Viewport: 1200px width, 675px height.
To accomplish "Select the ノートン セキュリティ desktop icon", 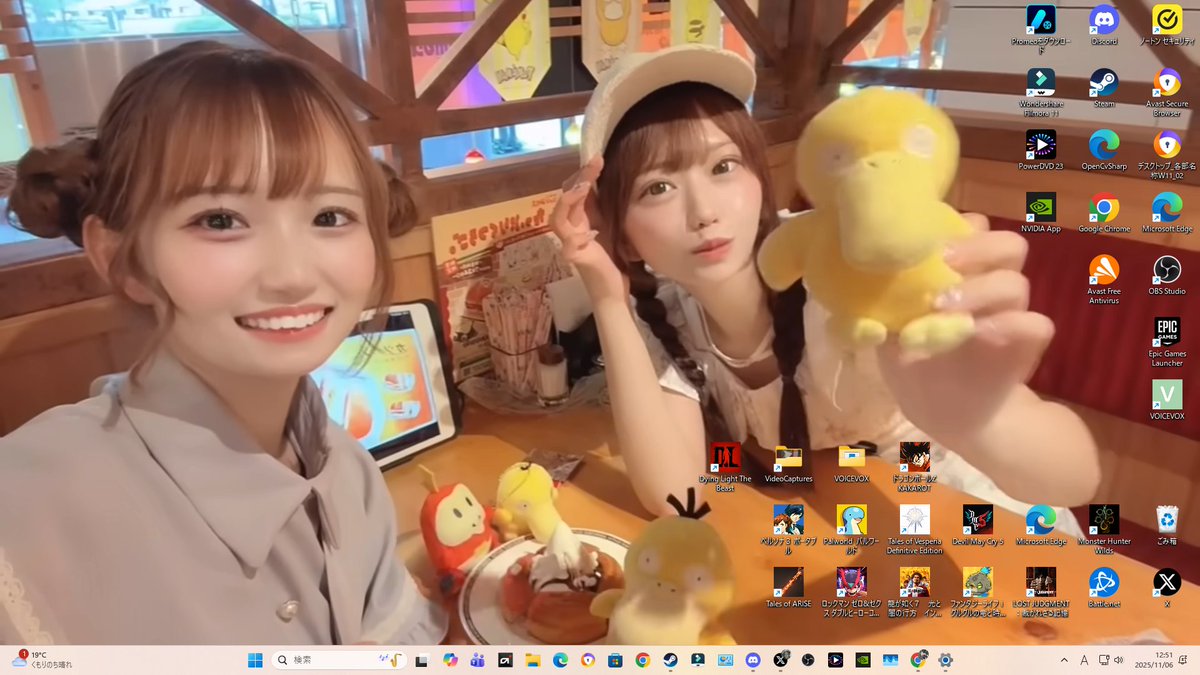I will click(1166, 25).
